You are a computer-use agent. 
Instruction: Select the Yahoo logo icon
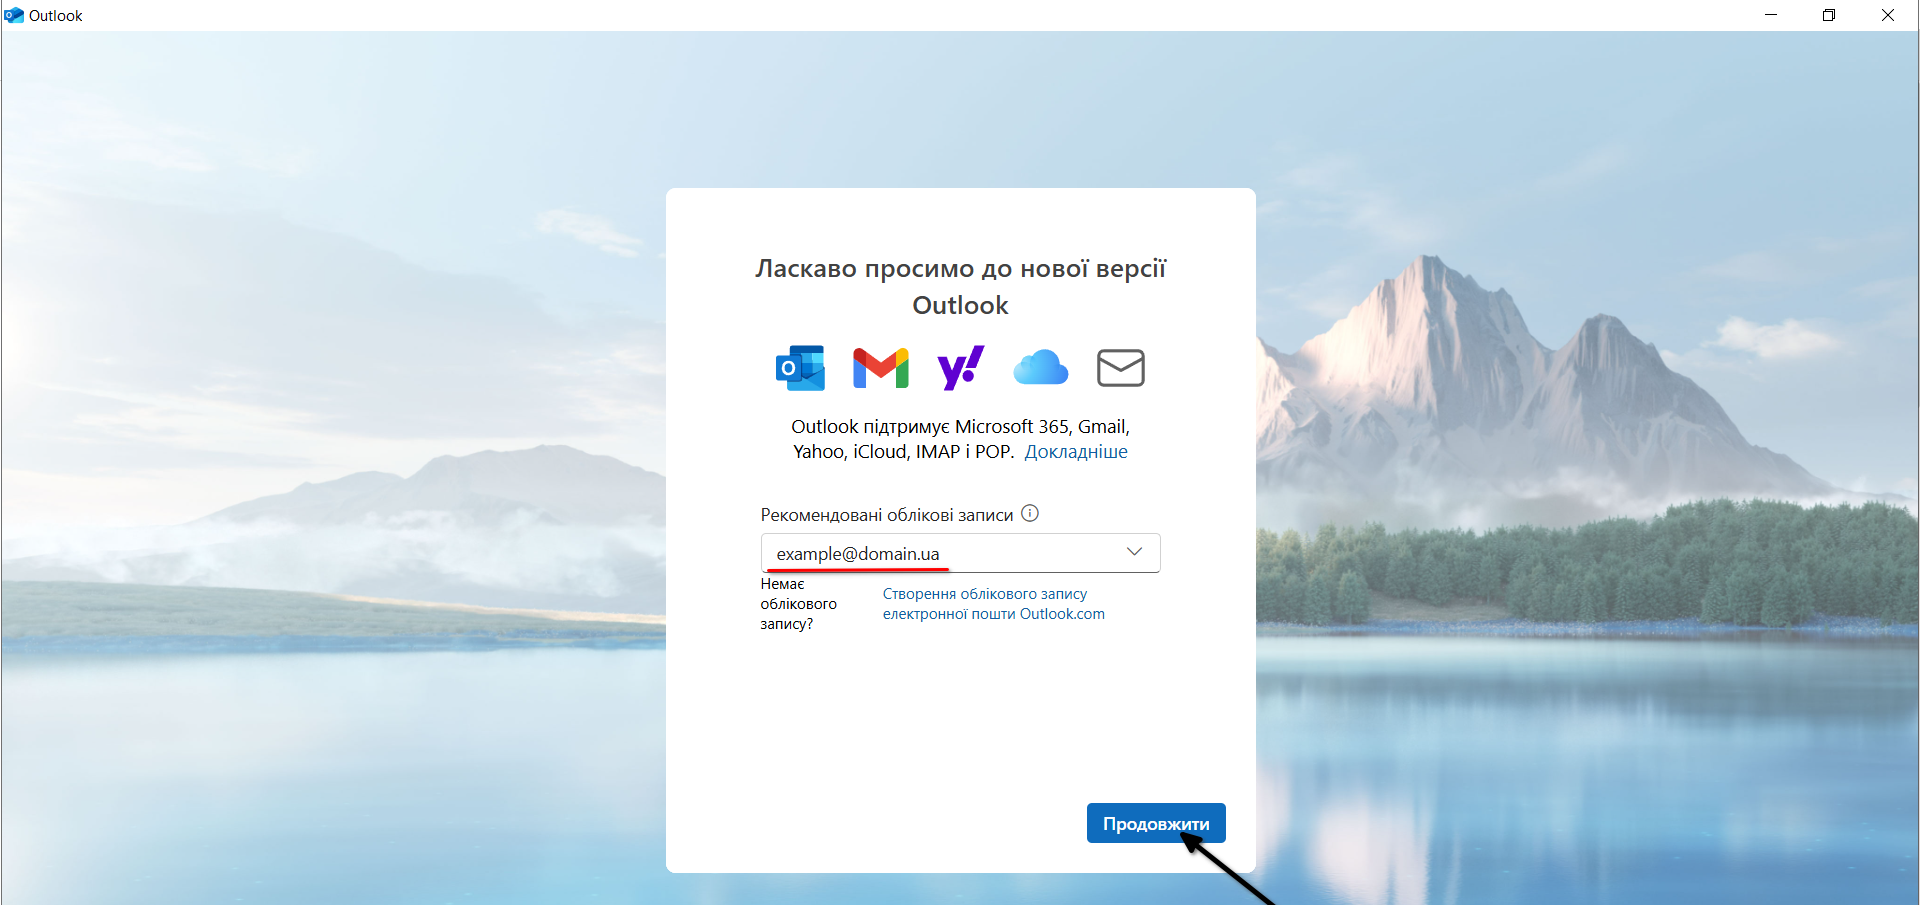coord(960,368)
